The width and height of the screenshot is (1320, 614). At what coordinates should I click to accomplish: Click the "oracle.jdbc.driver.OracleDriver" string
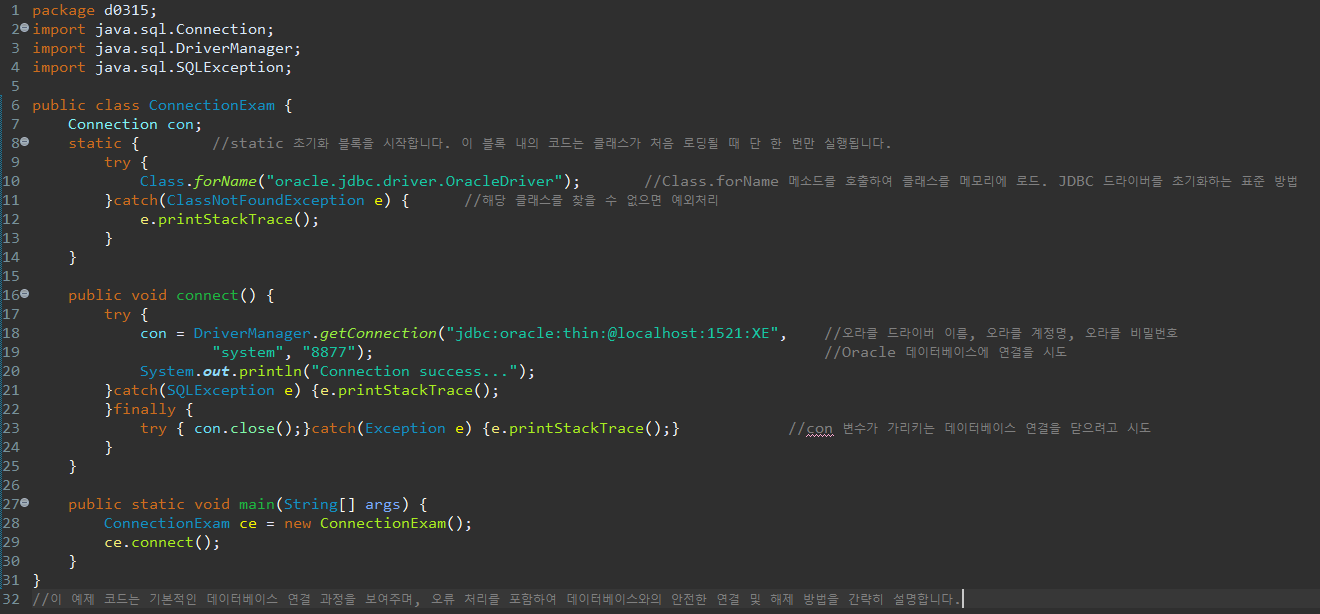(x=414, y=181)
